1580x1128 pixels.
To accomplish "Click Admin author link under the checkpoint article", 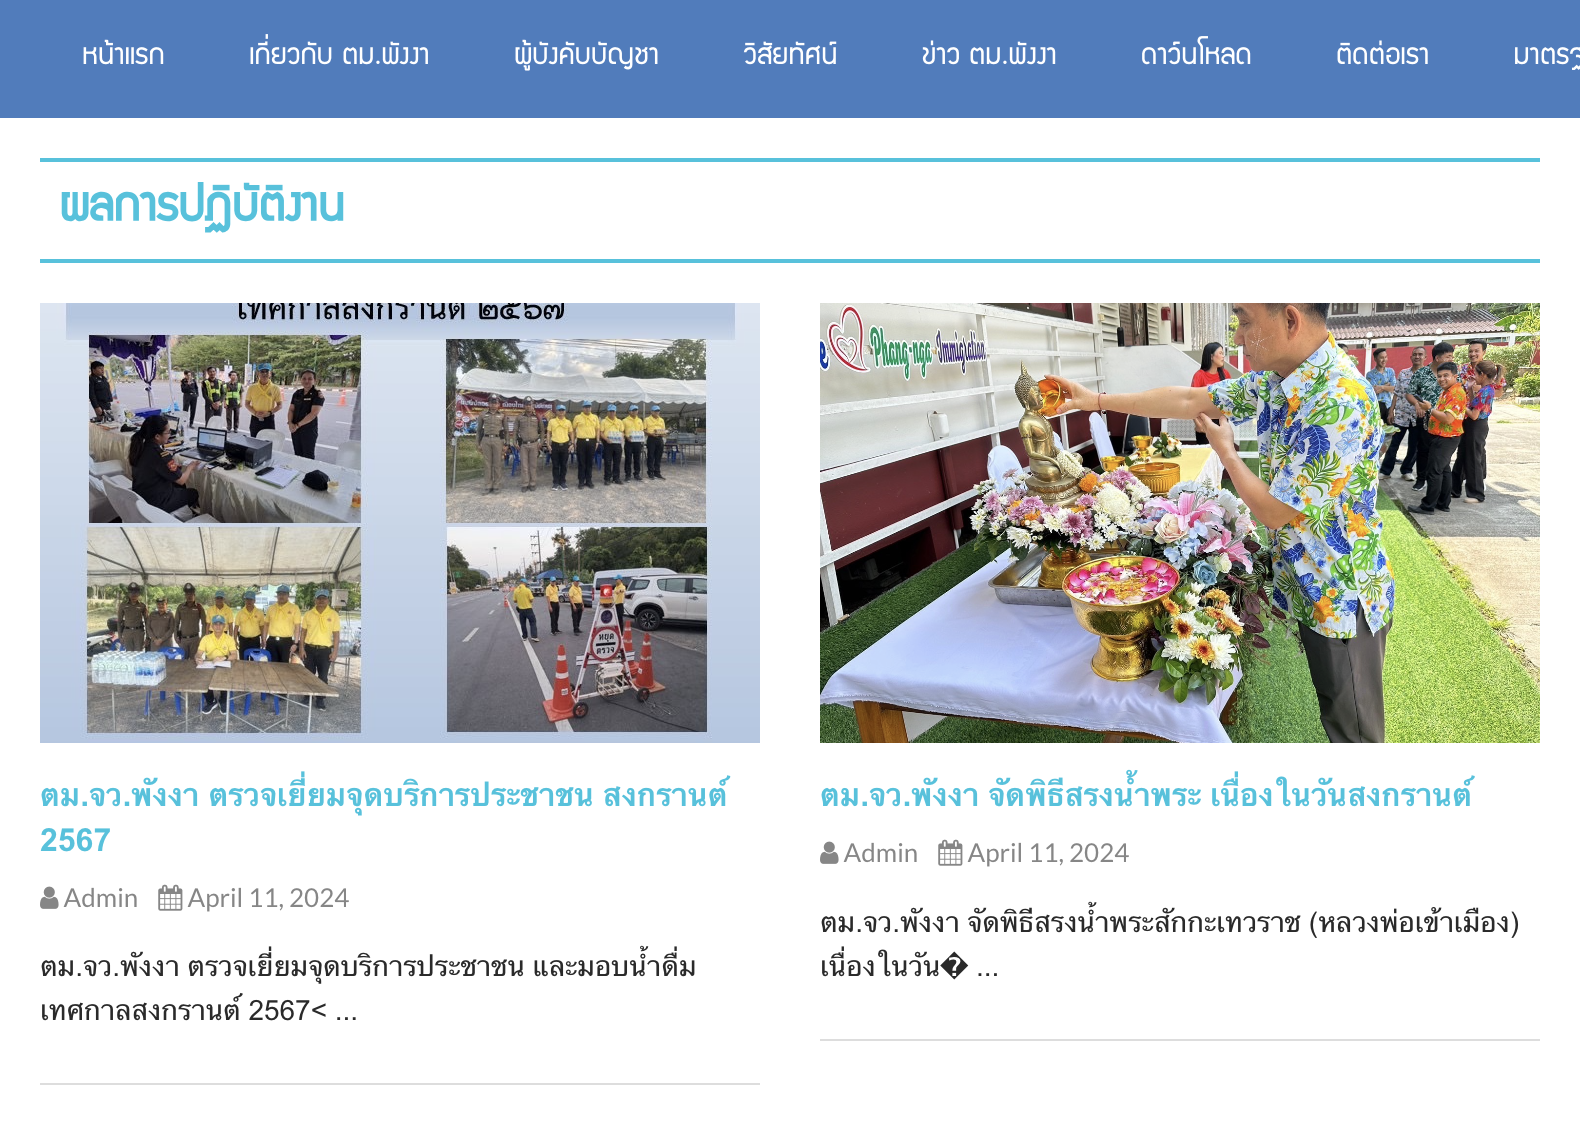I will coord(101,898).
